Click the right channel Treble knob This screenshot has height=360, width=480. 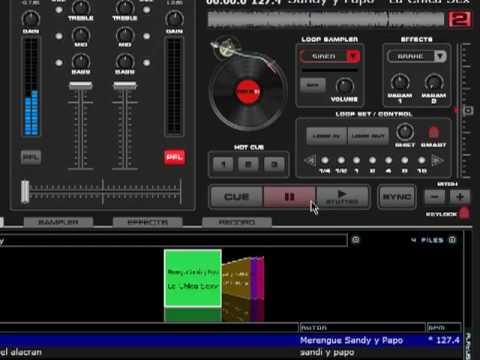coord(125,7)
